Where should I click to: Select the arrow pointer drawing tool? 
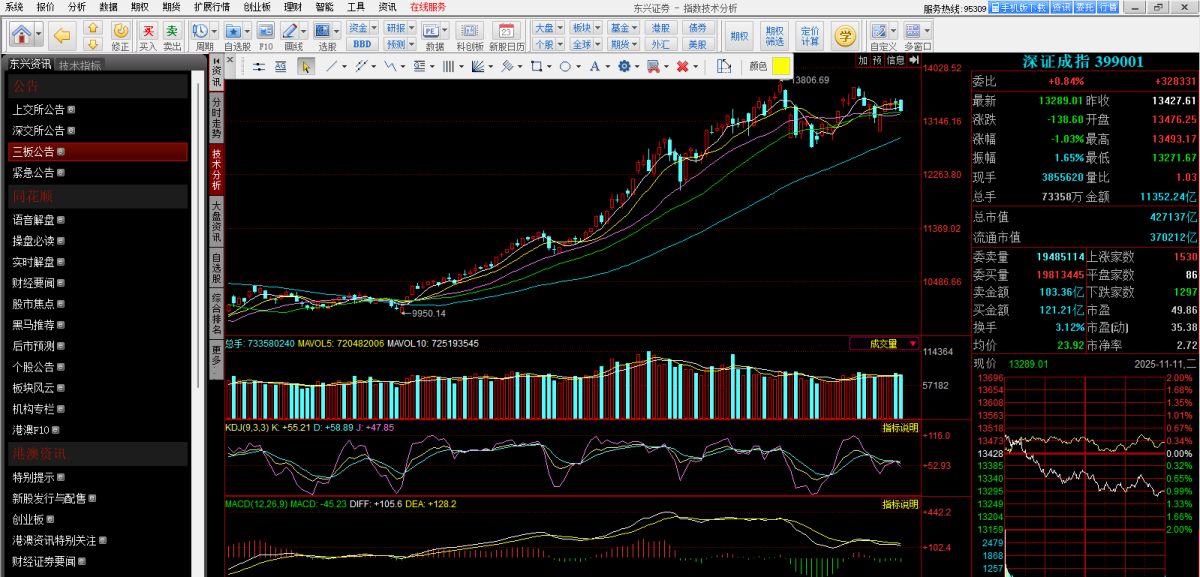[306, 67]
